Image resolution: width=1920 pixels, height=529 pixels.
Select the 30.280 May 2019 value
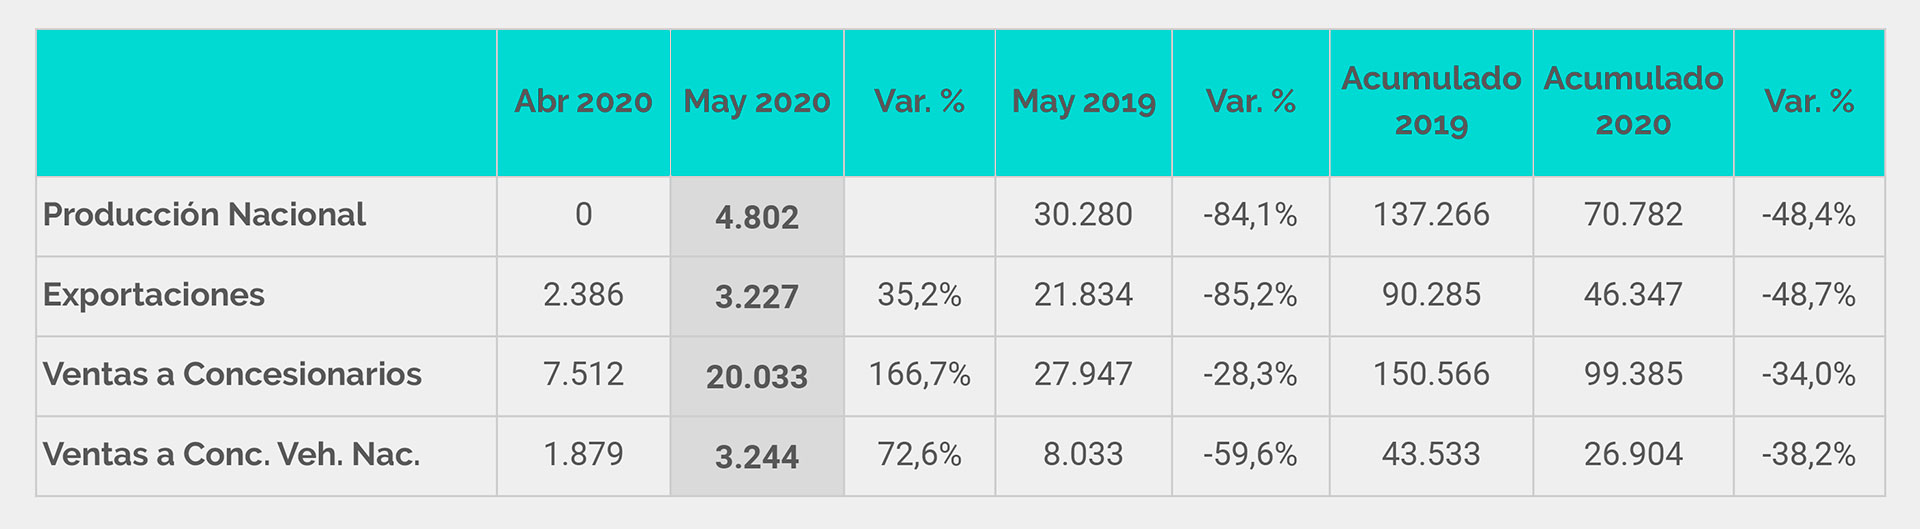pyautogui.click(x=1083, y=215)
